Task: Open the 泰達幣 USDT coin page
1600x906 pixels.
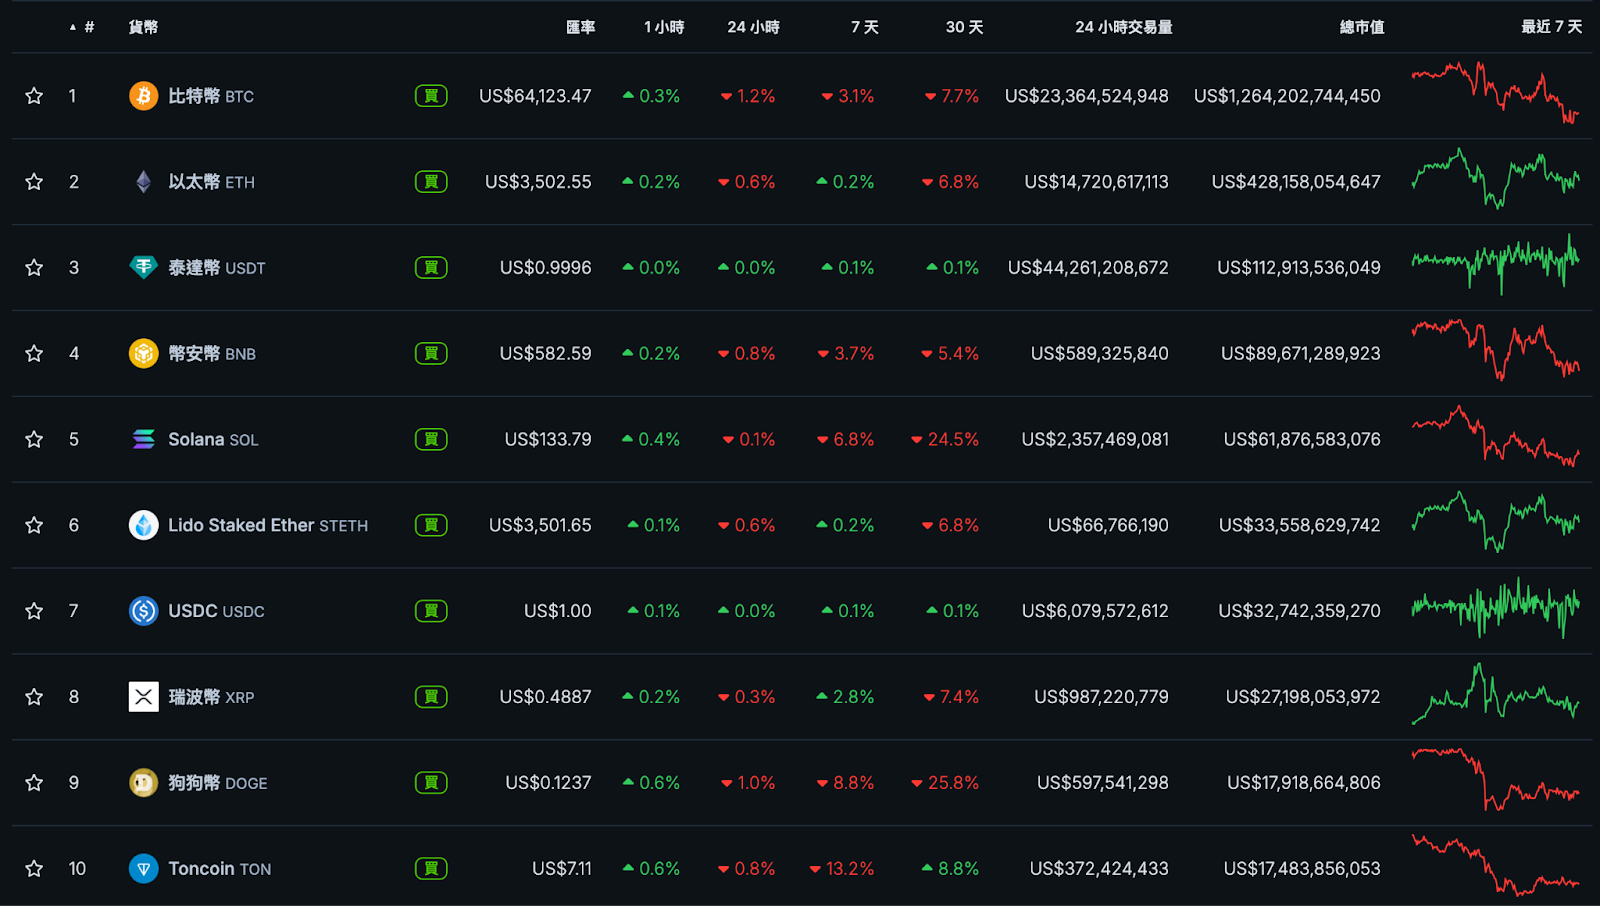Action: [x=217, y=268]
